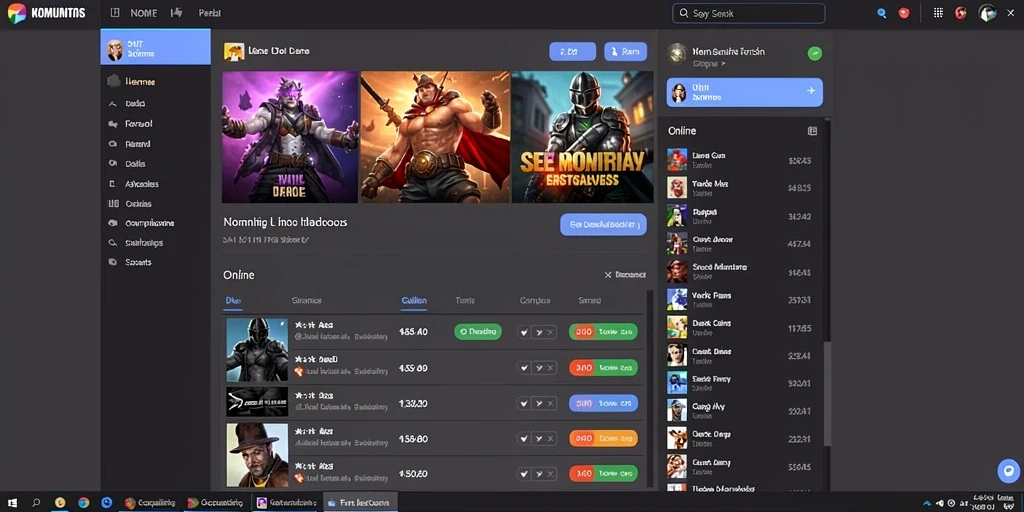Click the green checkmark status icon

[x=815, y=54]
